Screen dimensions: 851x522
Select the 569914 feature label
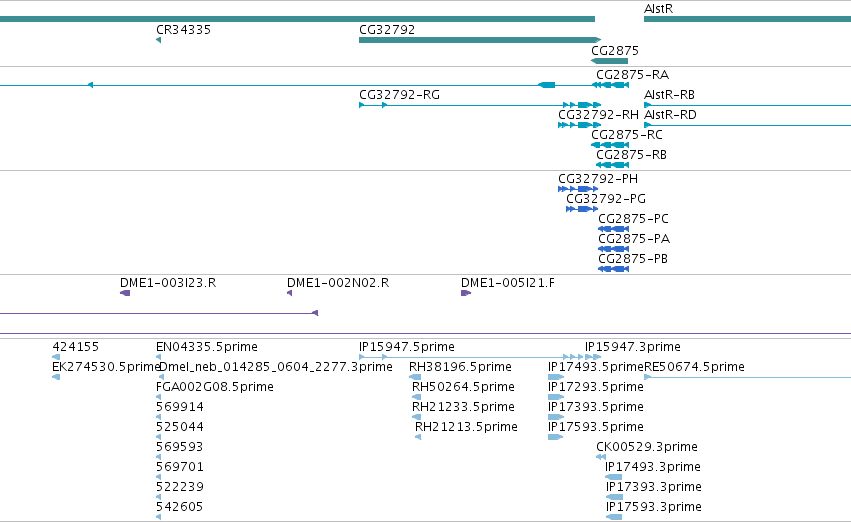(180, 407)
